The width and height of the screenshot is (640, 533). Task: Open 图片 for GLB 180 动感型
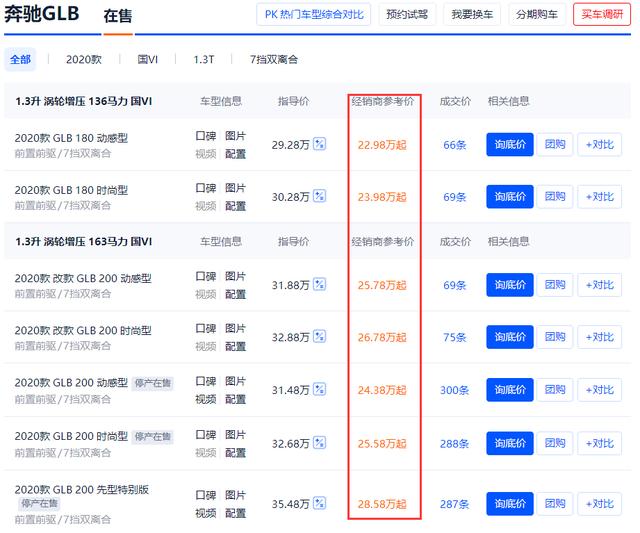point(236,135)
